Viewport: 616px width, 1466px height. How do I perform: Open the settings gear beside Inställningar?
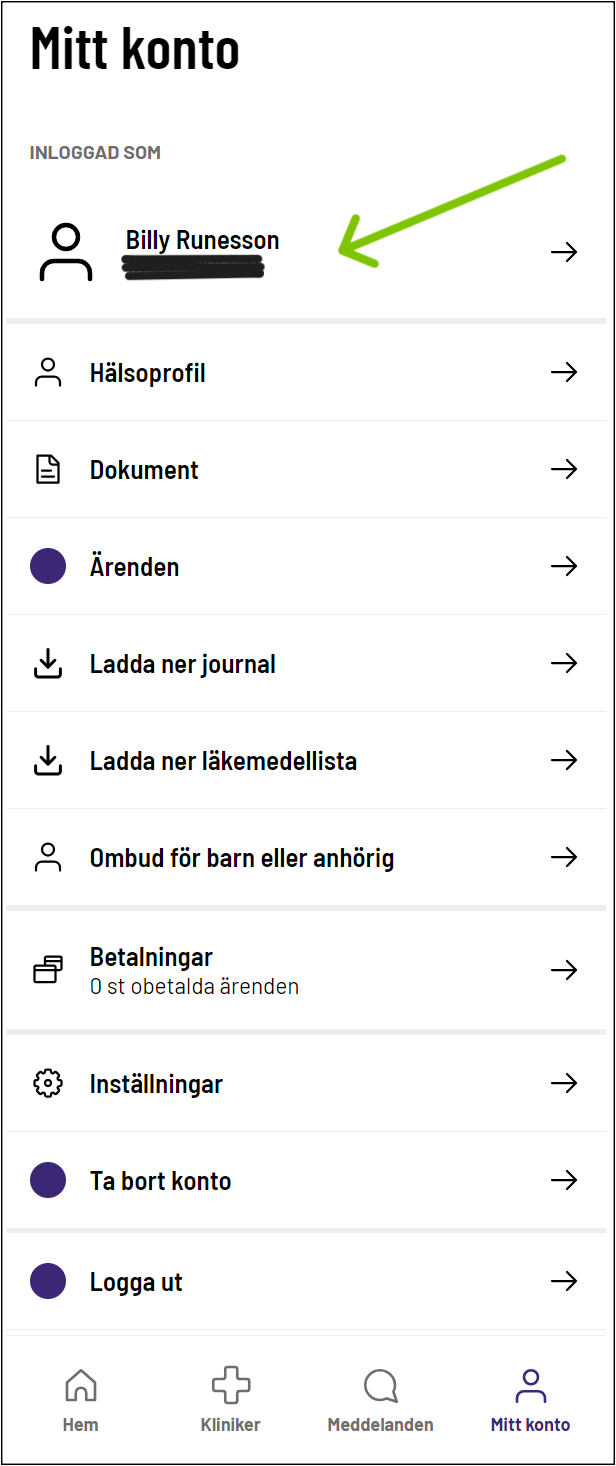click(x=47, y=1083)
